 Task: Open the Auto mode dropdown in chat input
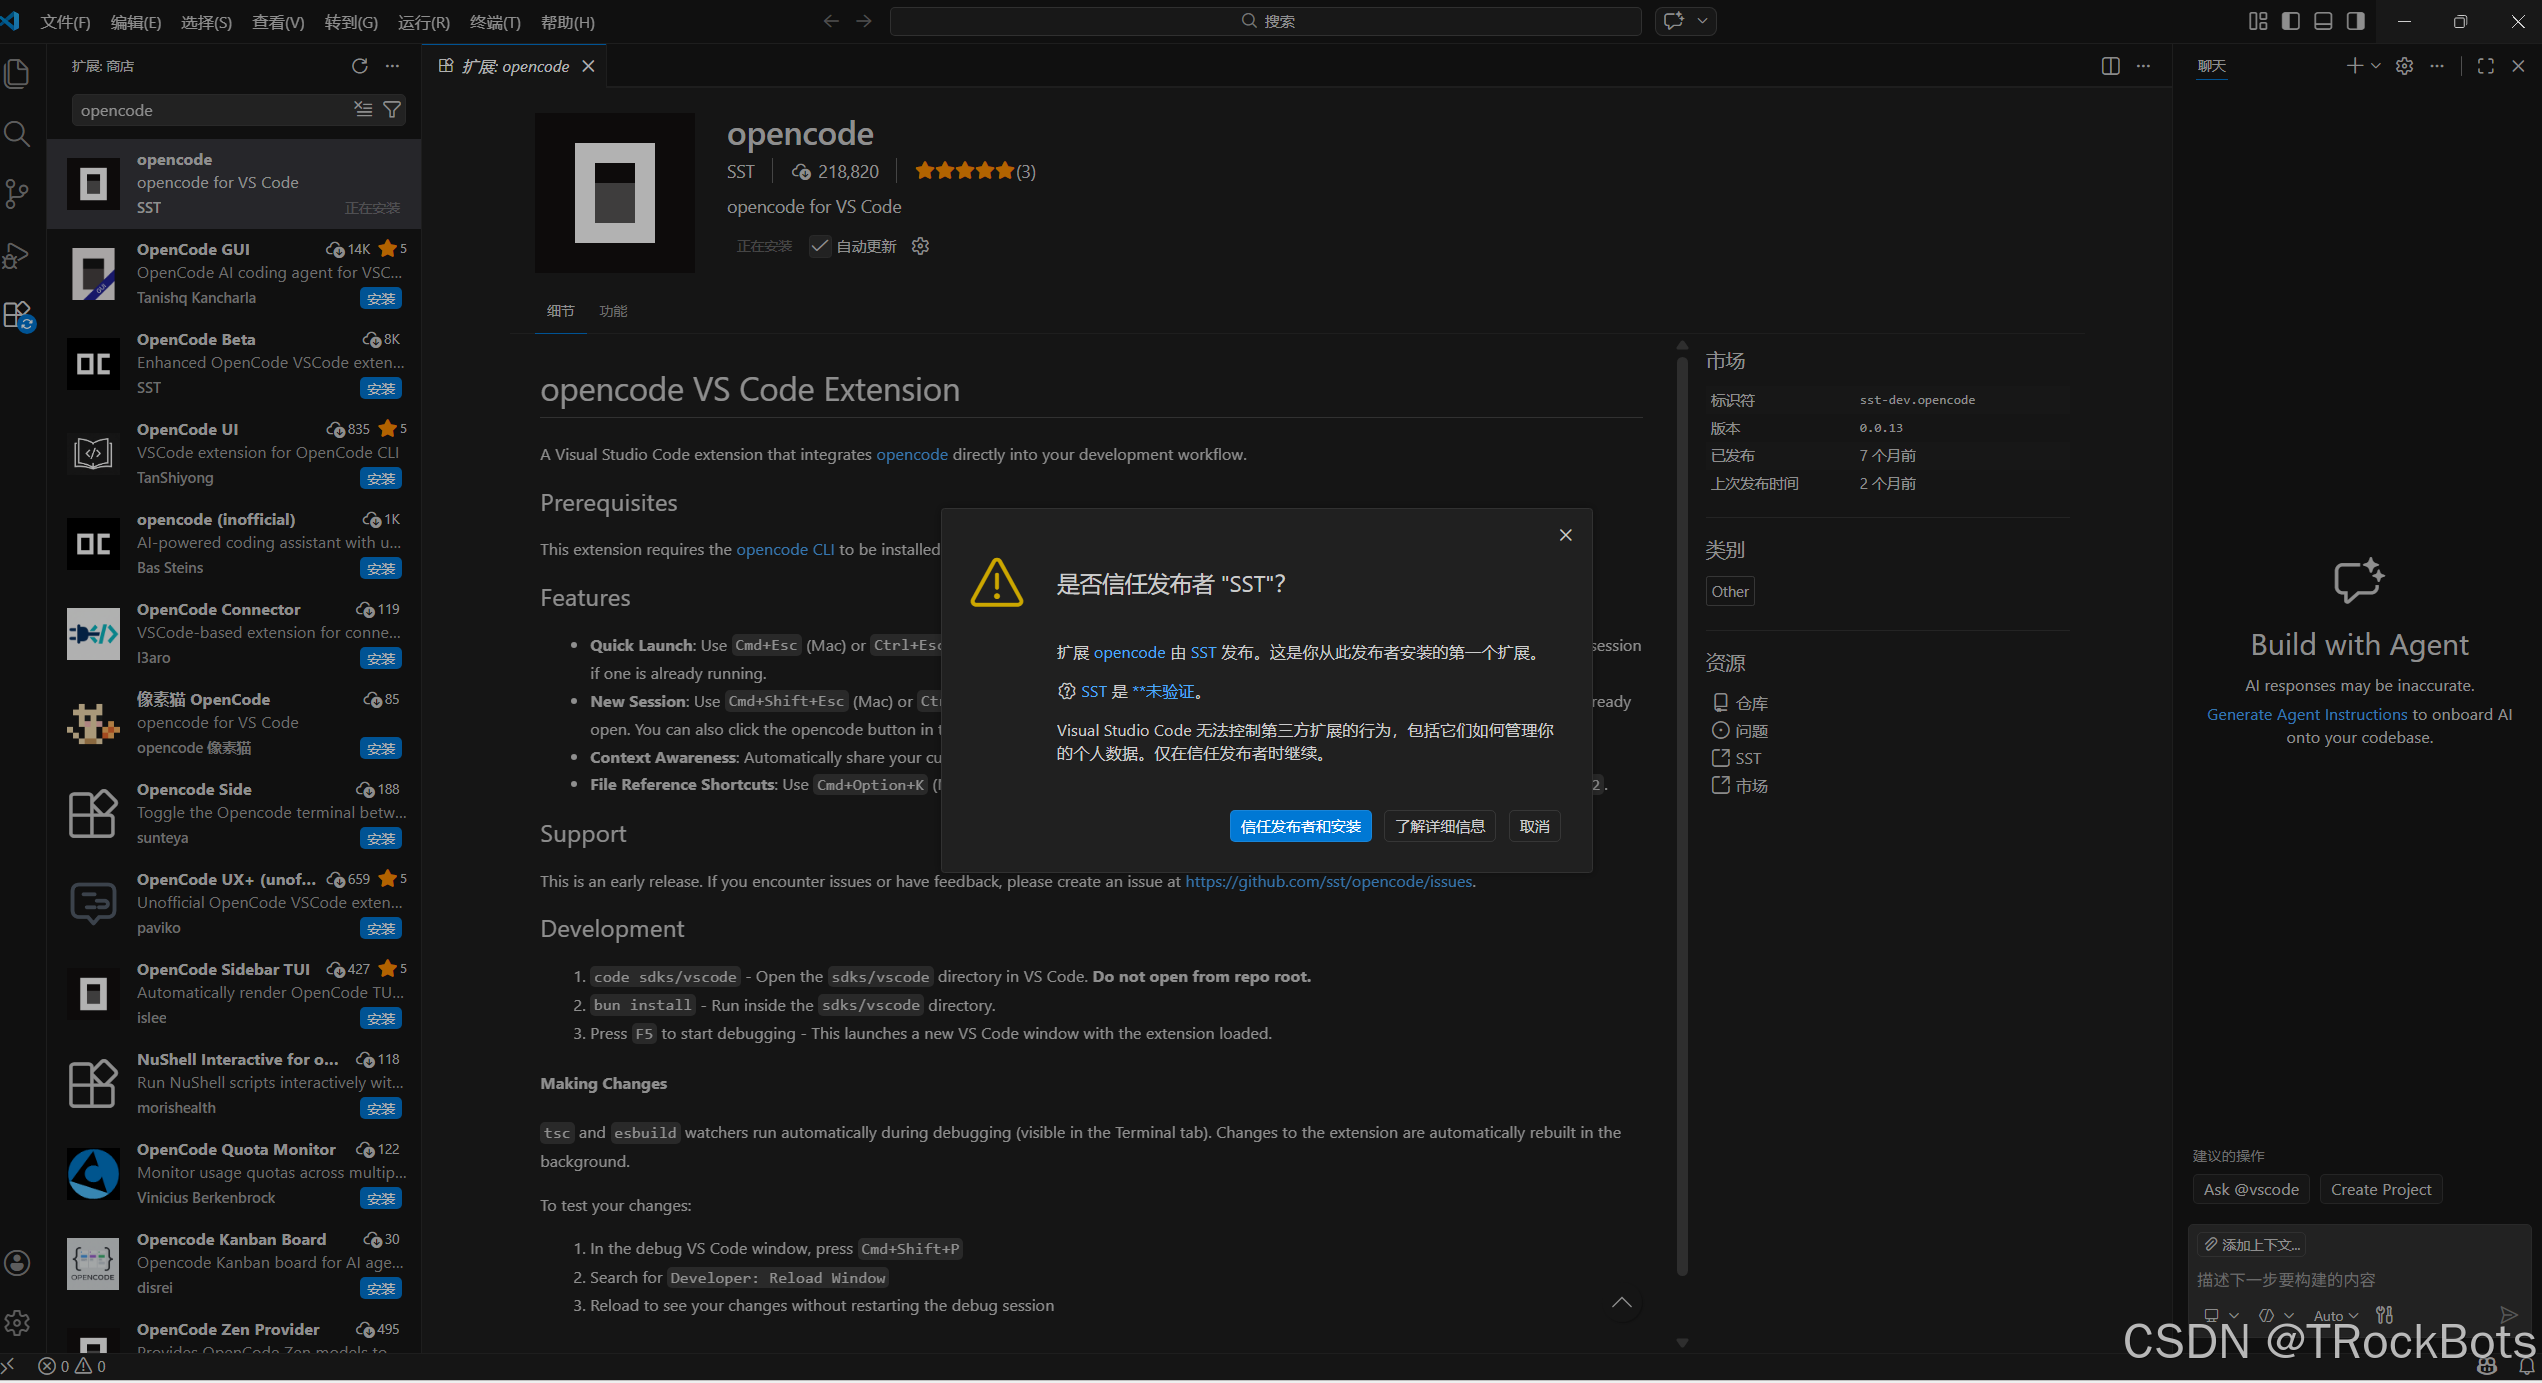[2335, 1315]
